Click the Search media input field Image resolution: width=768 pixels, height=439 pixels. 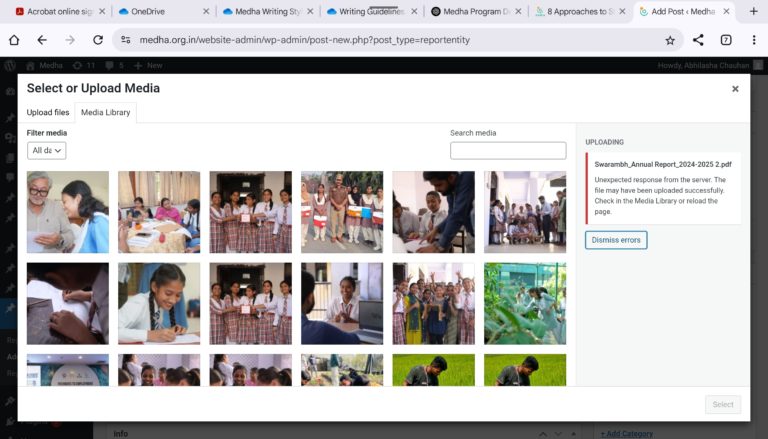tap(508, 151)
